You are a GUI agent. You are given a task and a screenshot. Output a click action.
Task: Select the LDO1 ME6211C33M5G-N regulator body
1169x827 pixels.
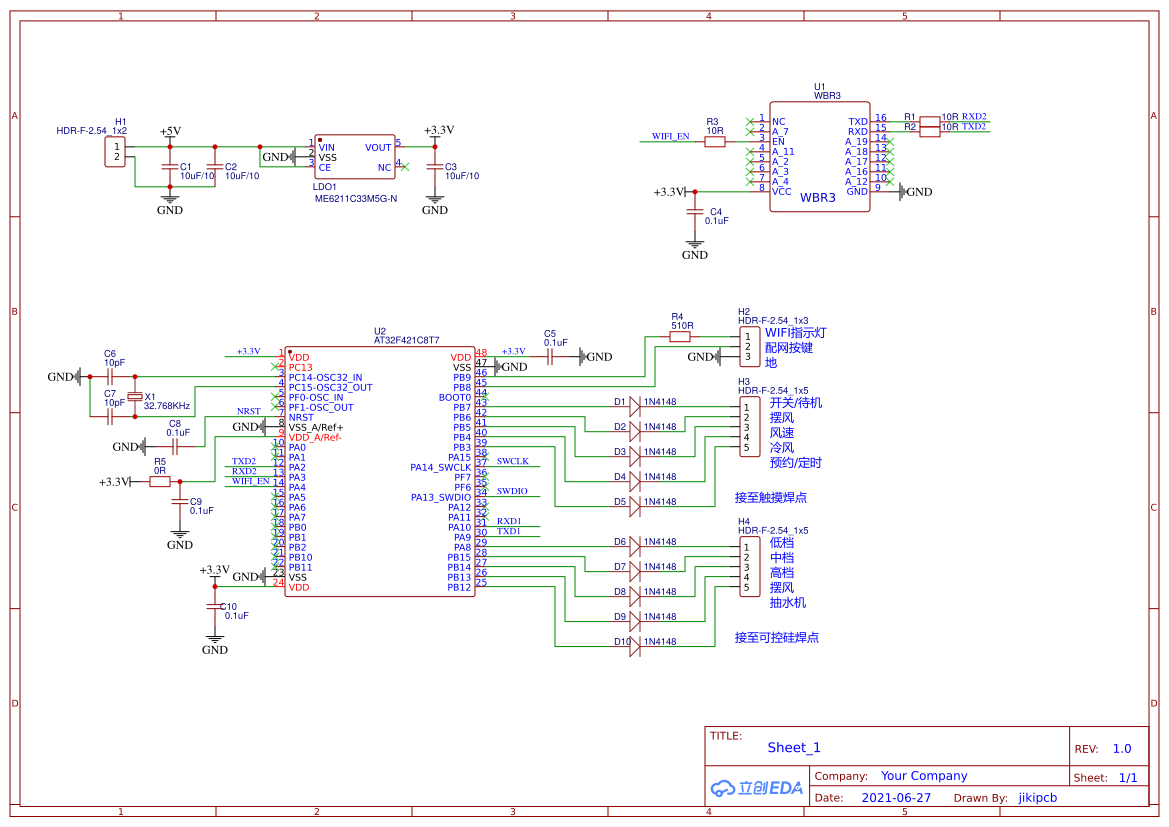tap(354, 157)
